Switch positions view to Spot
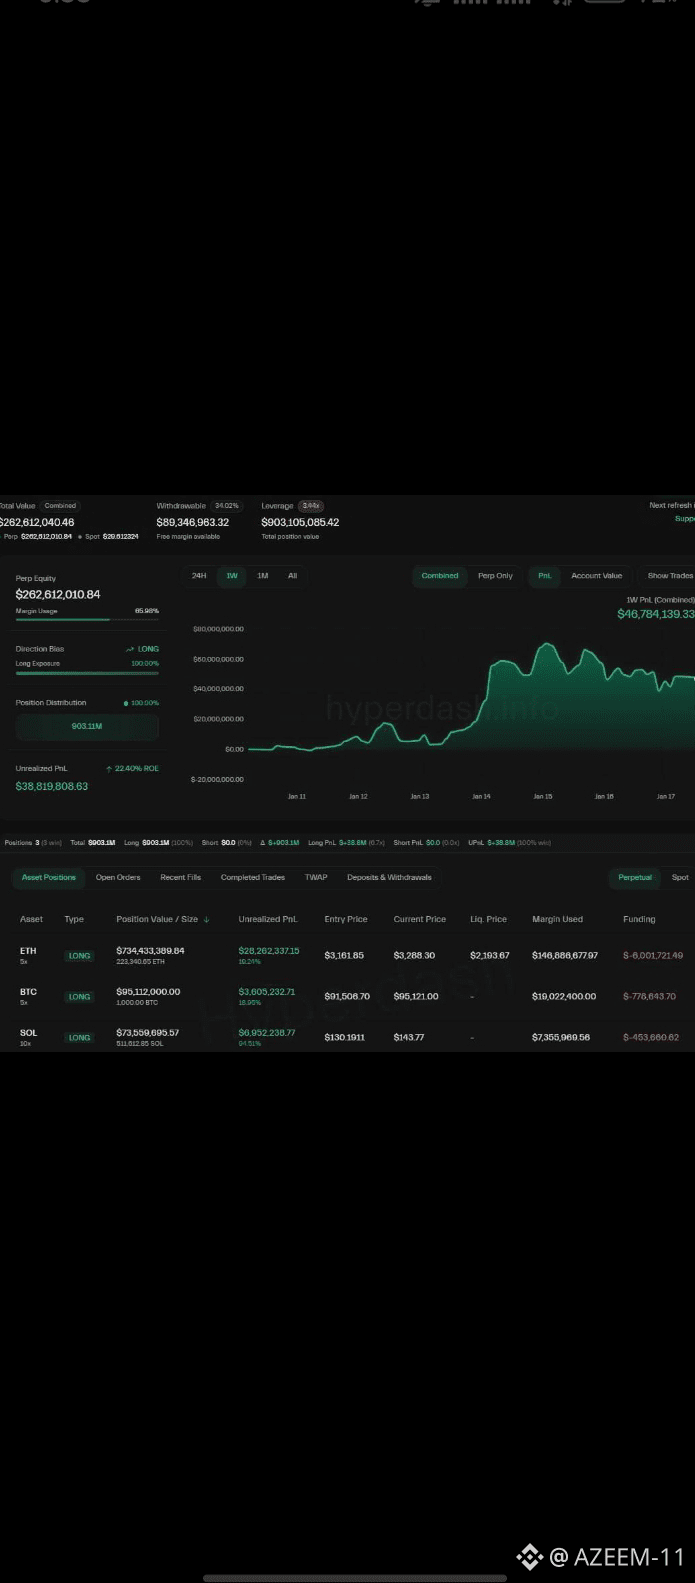 coord(680,877)
